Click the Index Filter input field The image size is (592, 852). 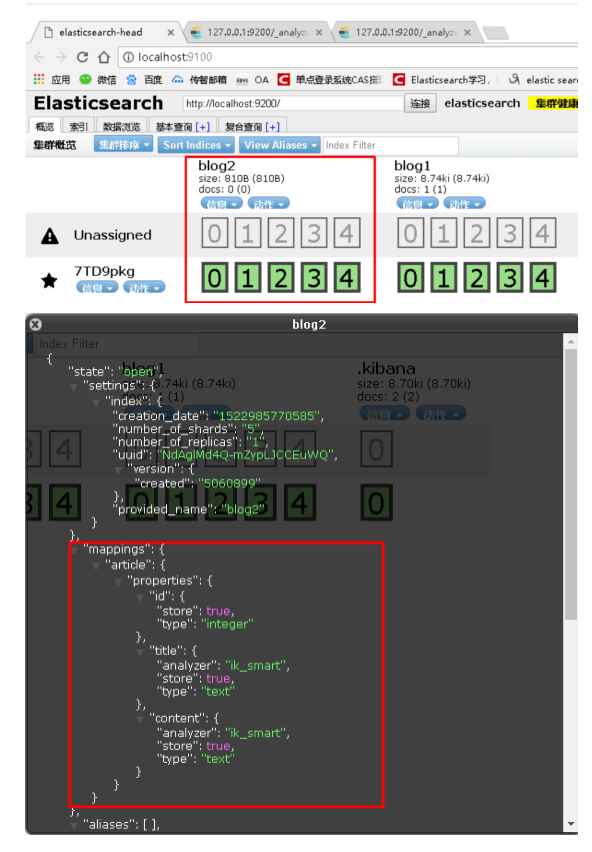click(x=391, y=146)
